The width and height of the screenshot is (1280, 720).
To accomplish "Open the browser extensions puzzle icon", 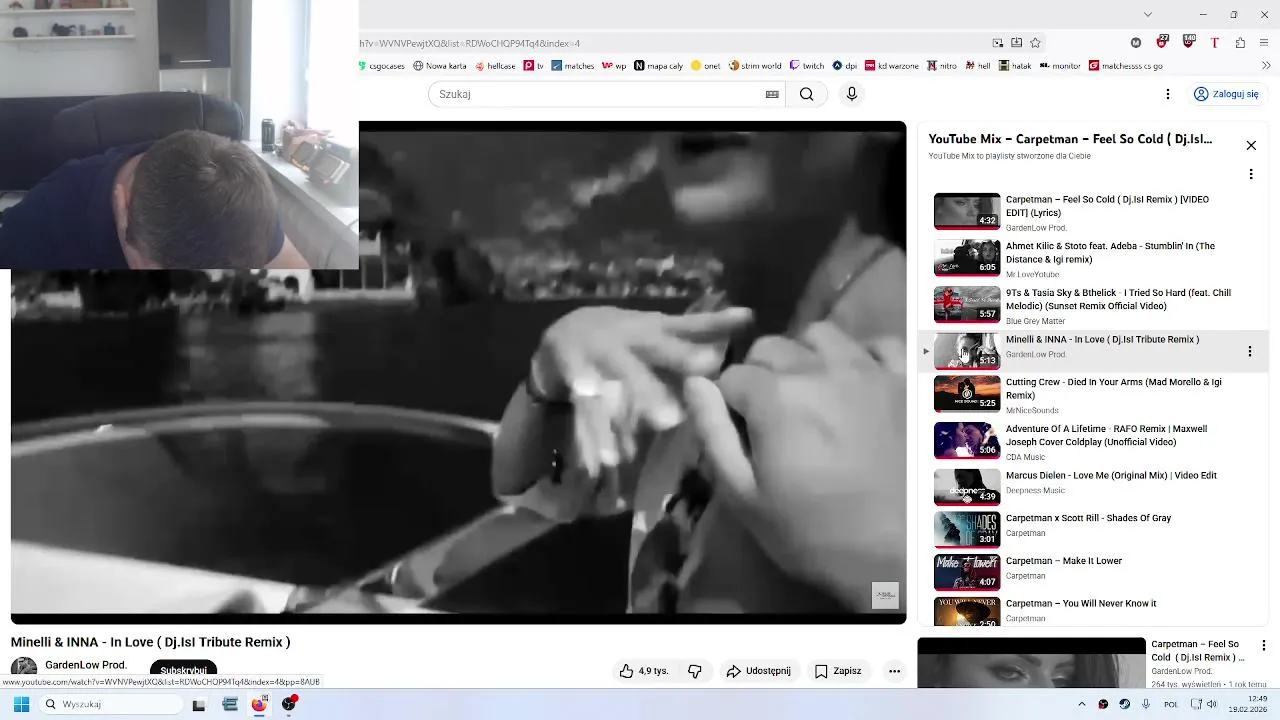I will [1240, 43].
